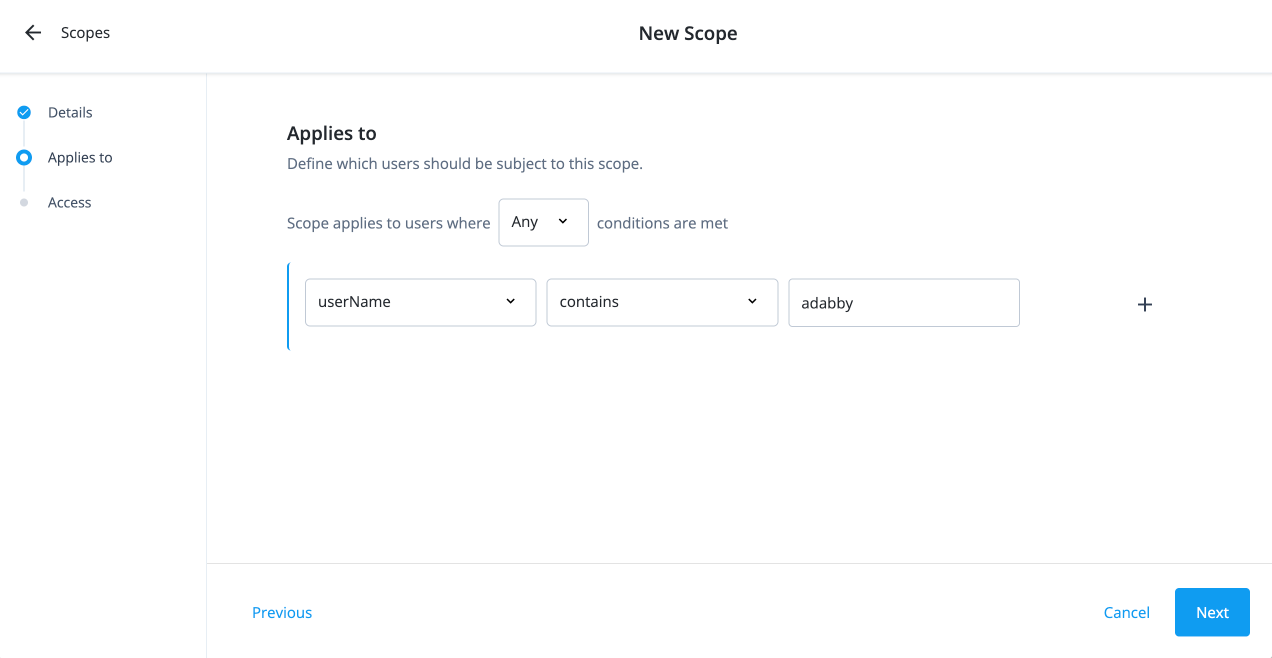
Task: Select the Applies to step label
Action: tap(79, 157)
